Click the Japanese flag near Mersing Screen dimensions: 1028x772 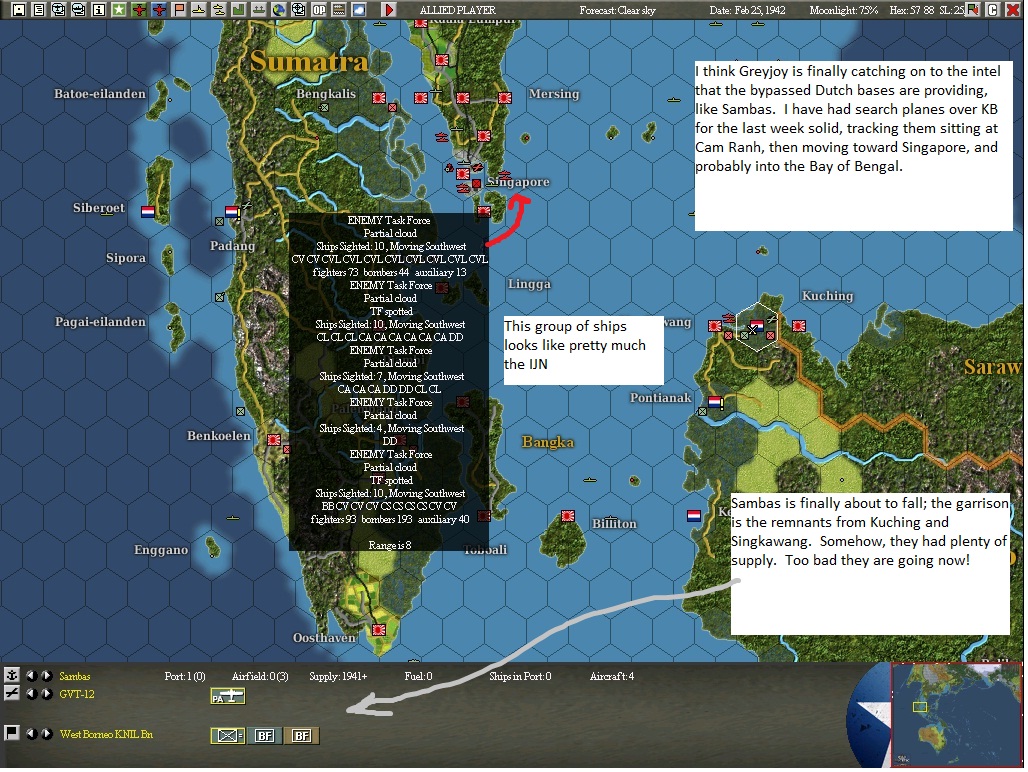click(504, 98)
